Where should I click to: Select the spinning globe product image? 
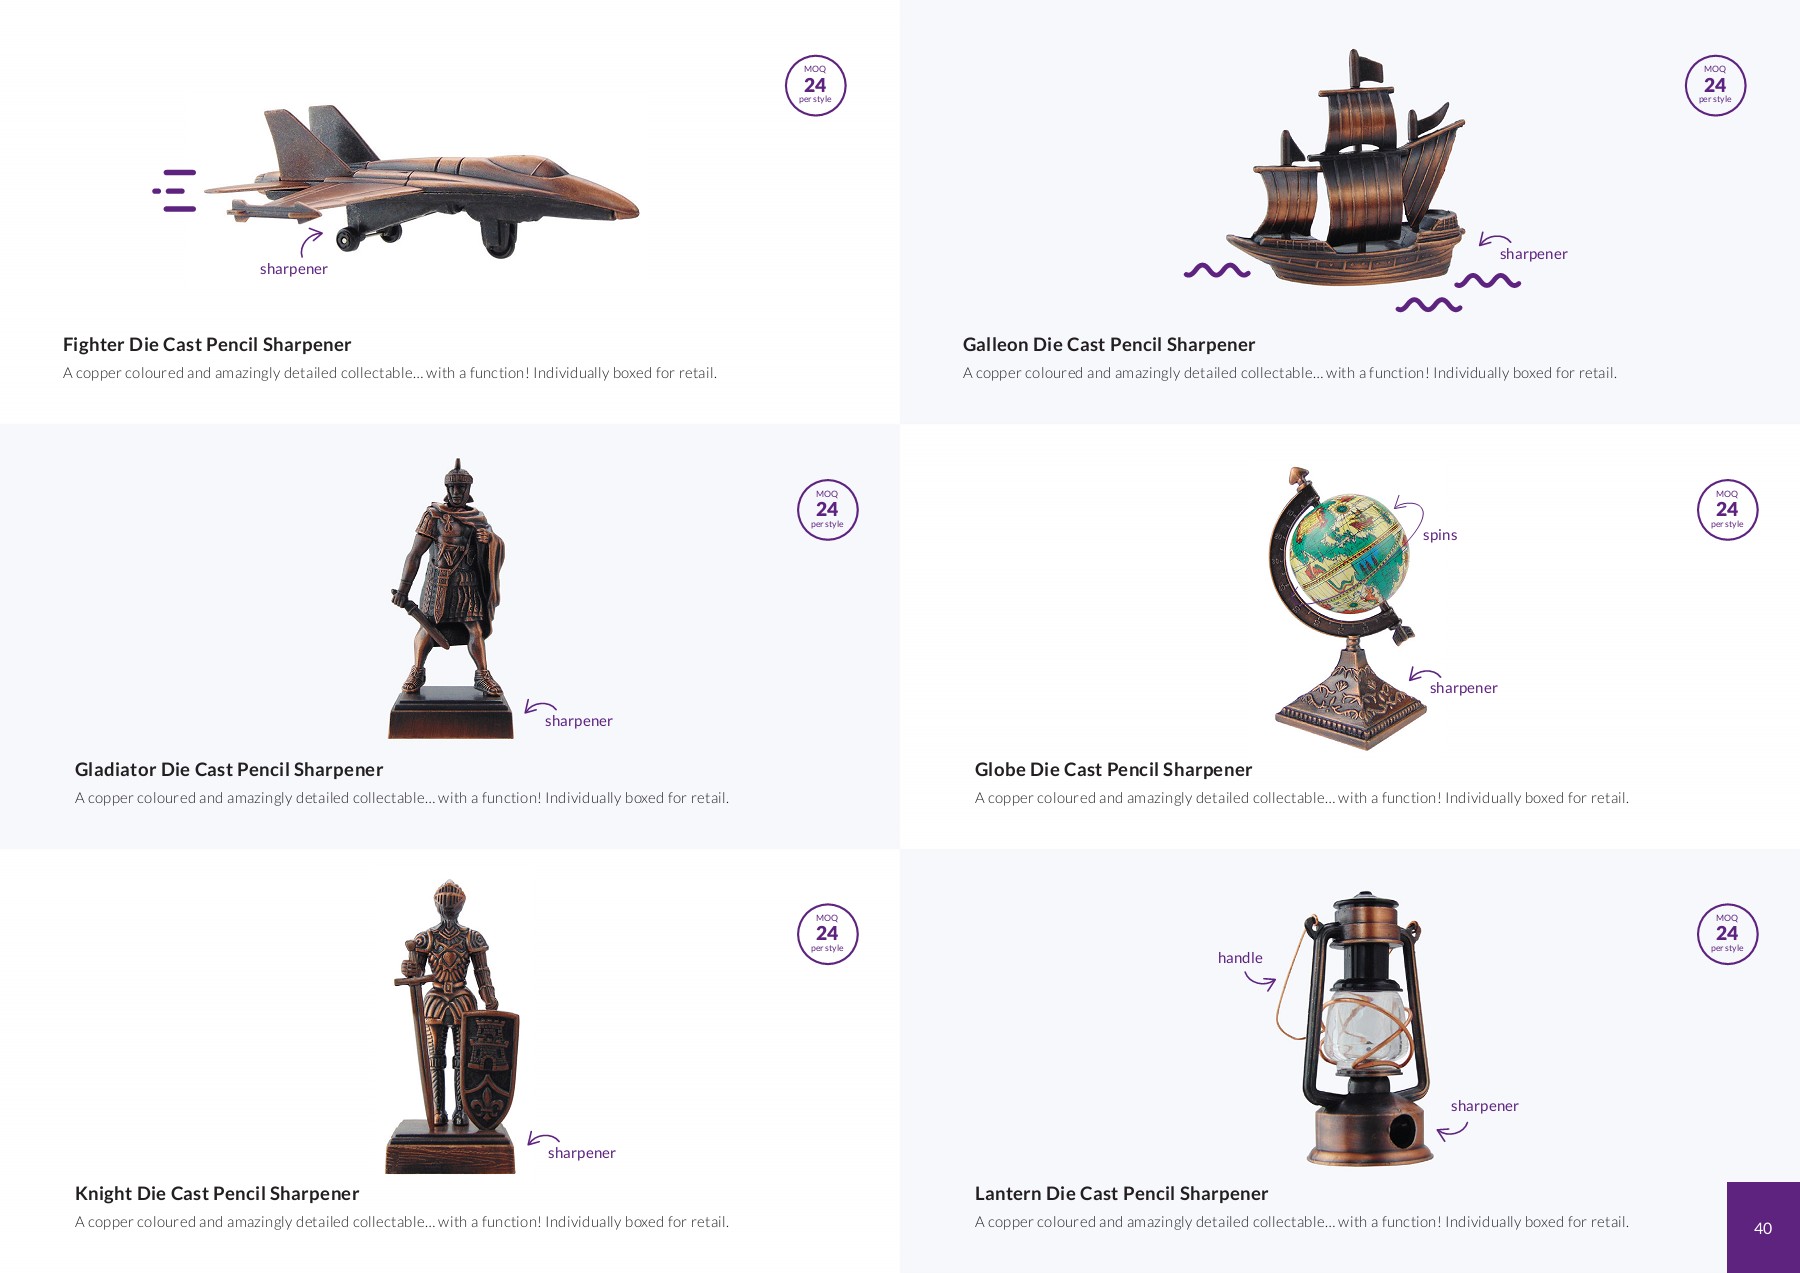tap(1347, 608)
